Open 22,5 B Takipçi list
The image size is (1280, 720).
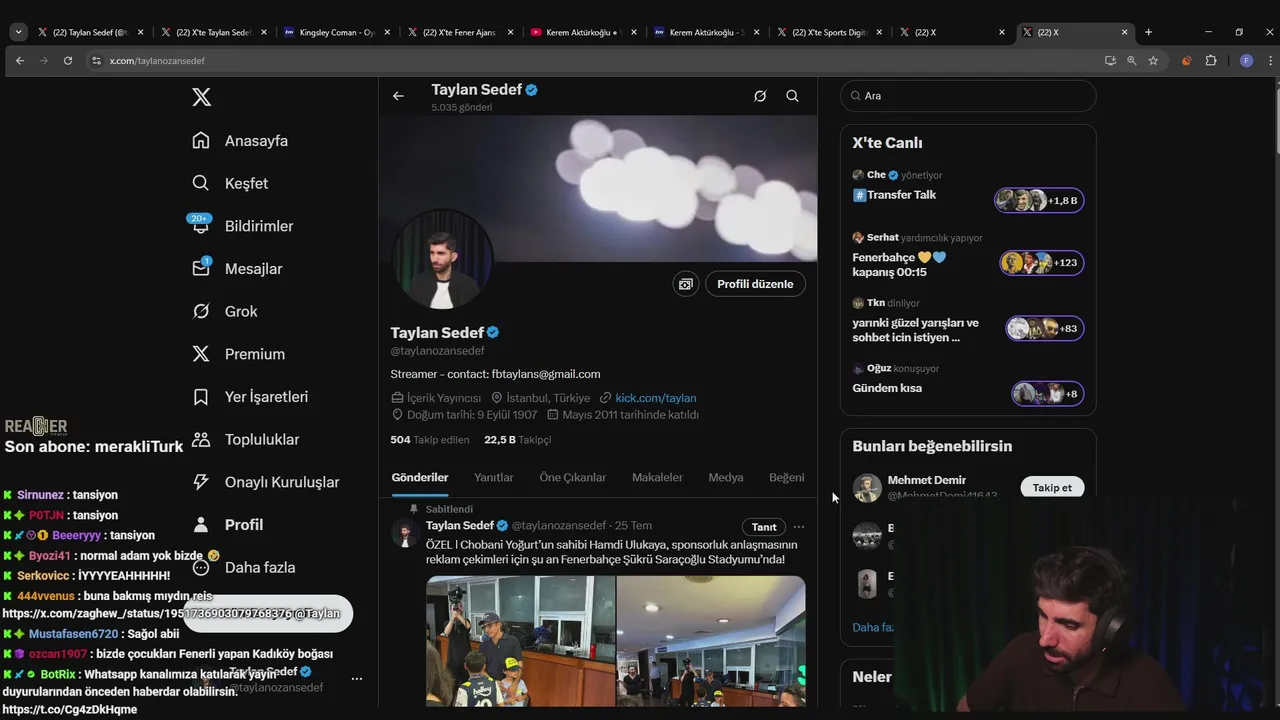pyautogui.click(x=518, y=440)
